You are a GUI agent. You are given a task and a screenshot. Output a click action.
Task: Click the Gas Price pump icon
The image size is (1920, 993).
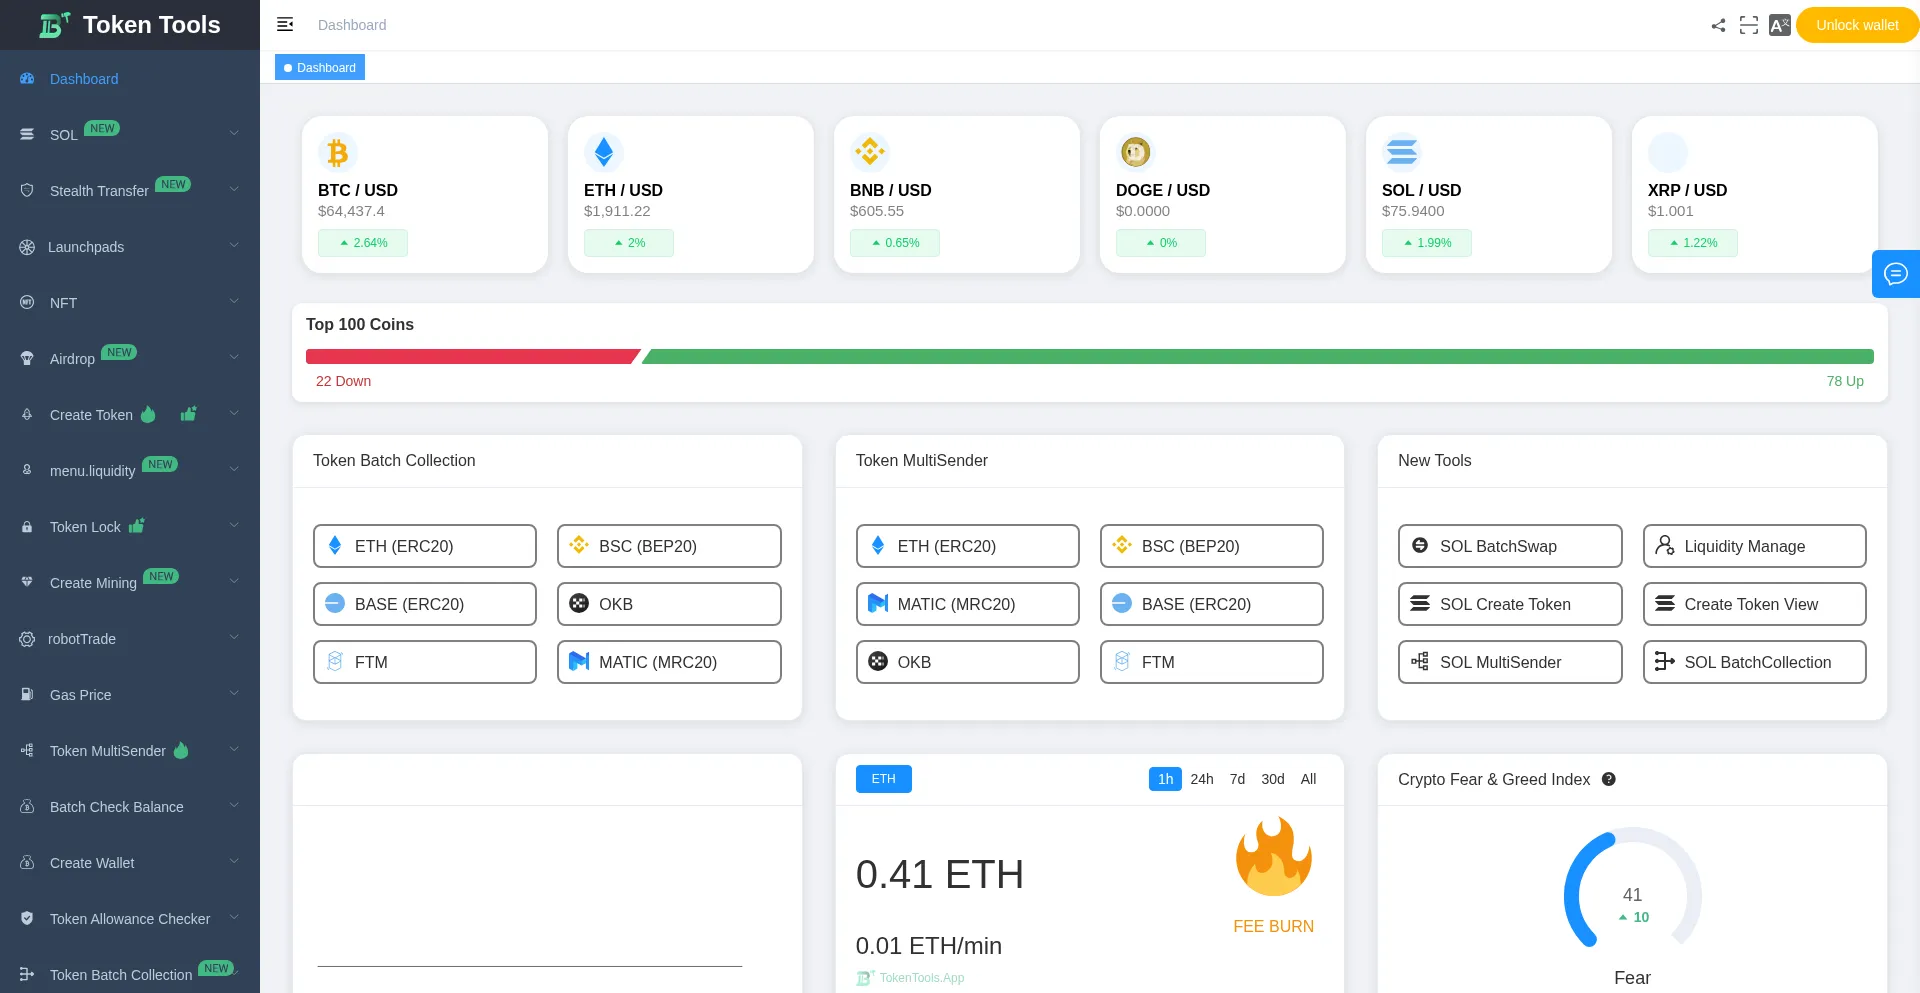click(x=27, y=695)
